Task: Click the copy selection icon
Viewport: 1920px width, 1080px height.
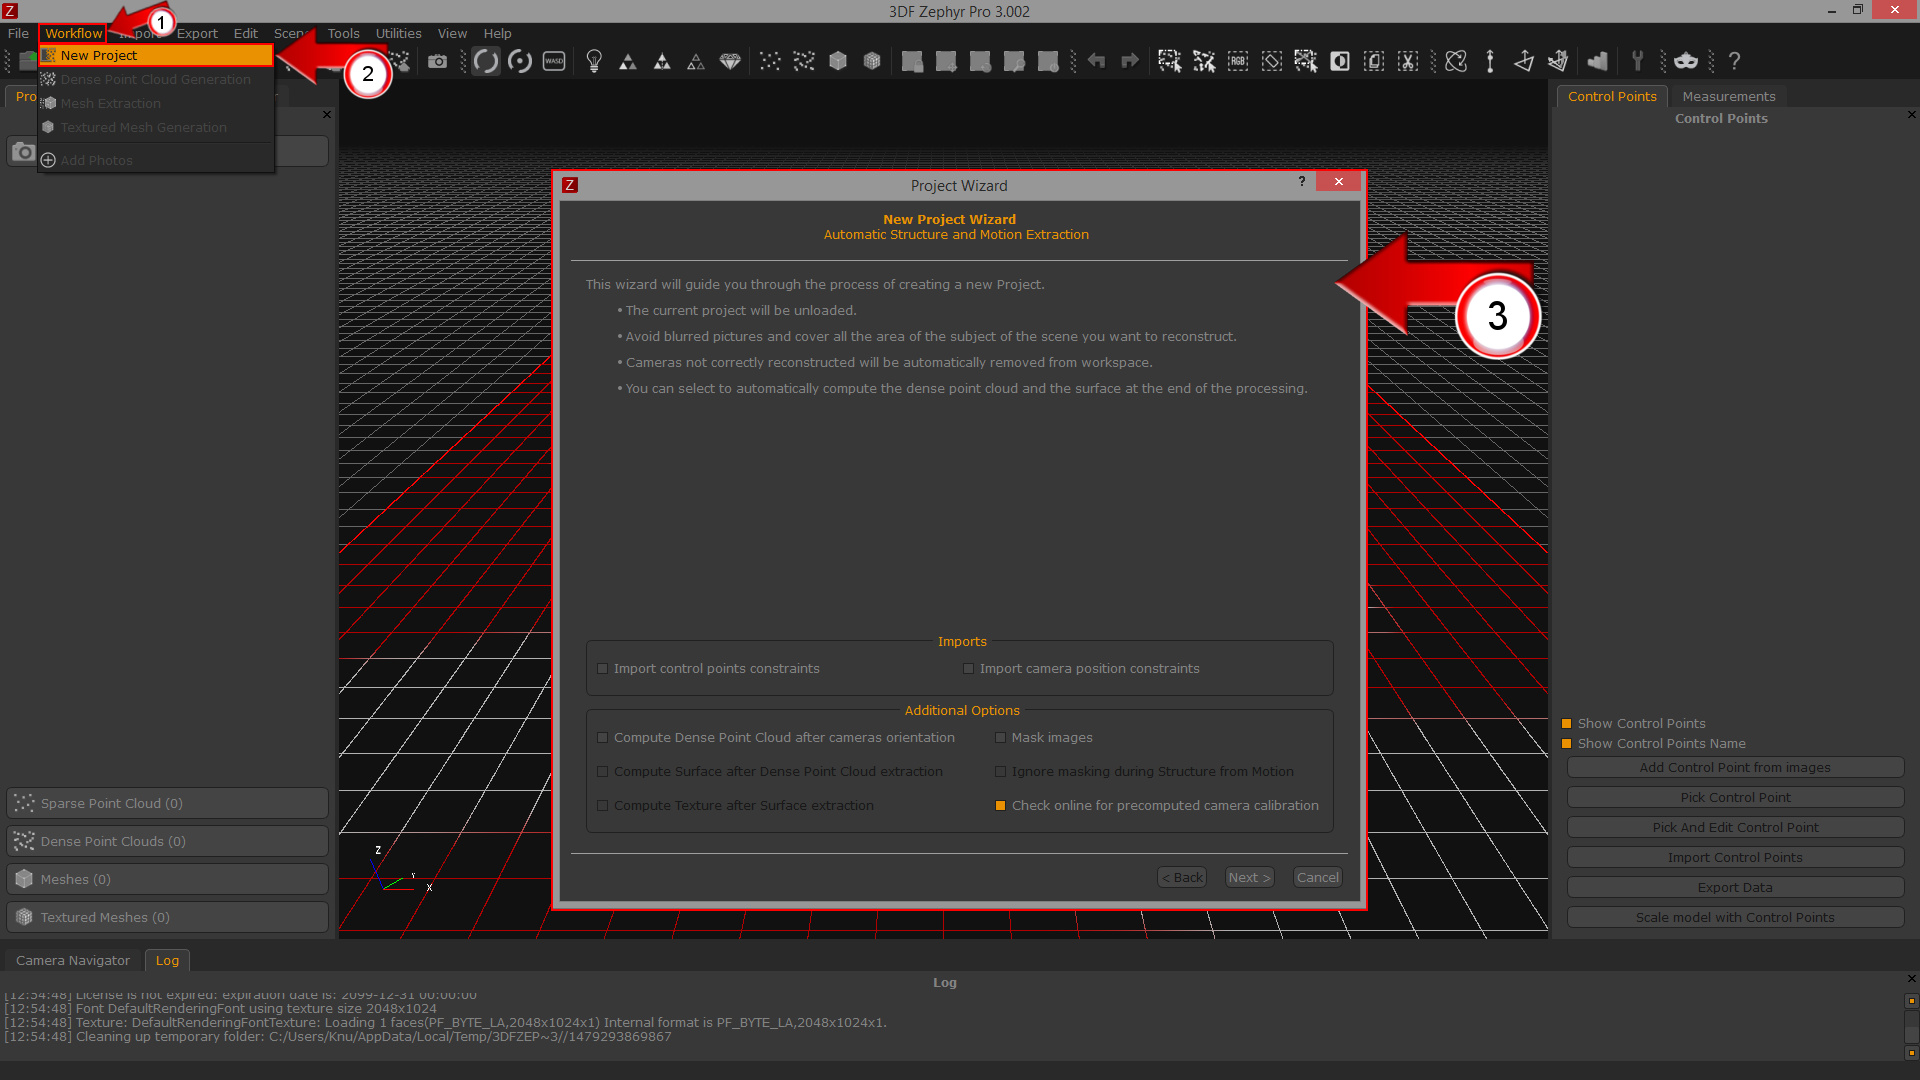Action: (x=1374, y=62)
